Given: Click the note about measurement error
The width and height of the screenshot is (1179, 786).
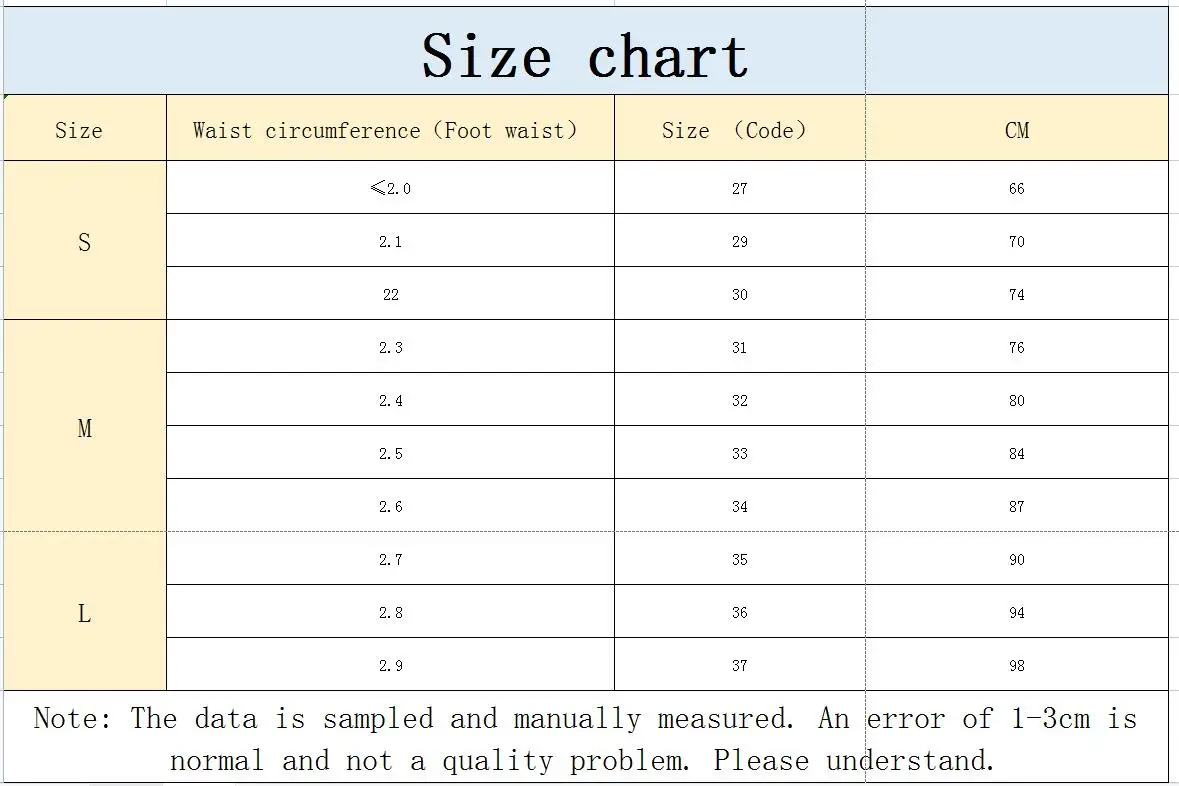Looking at the screenshot, I should [586, 737].
